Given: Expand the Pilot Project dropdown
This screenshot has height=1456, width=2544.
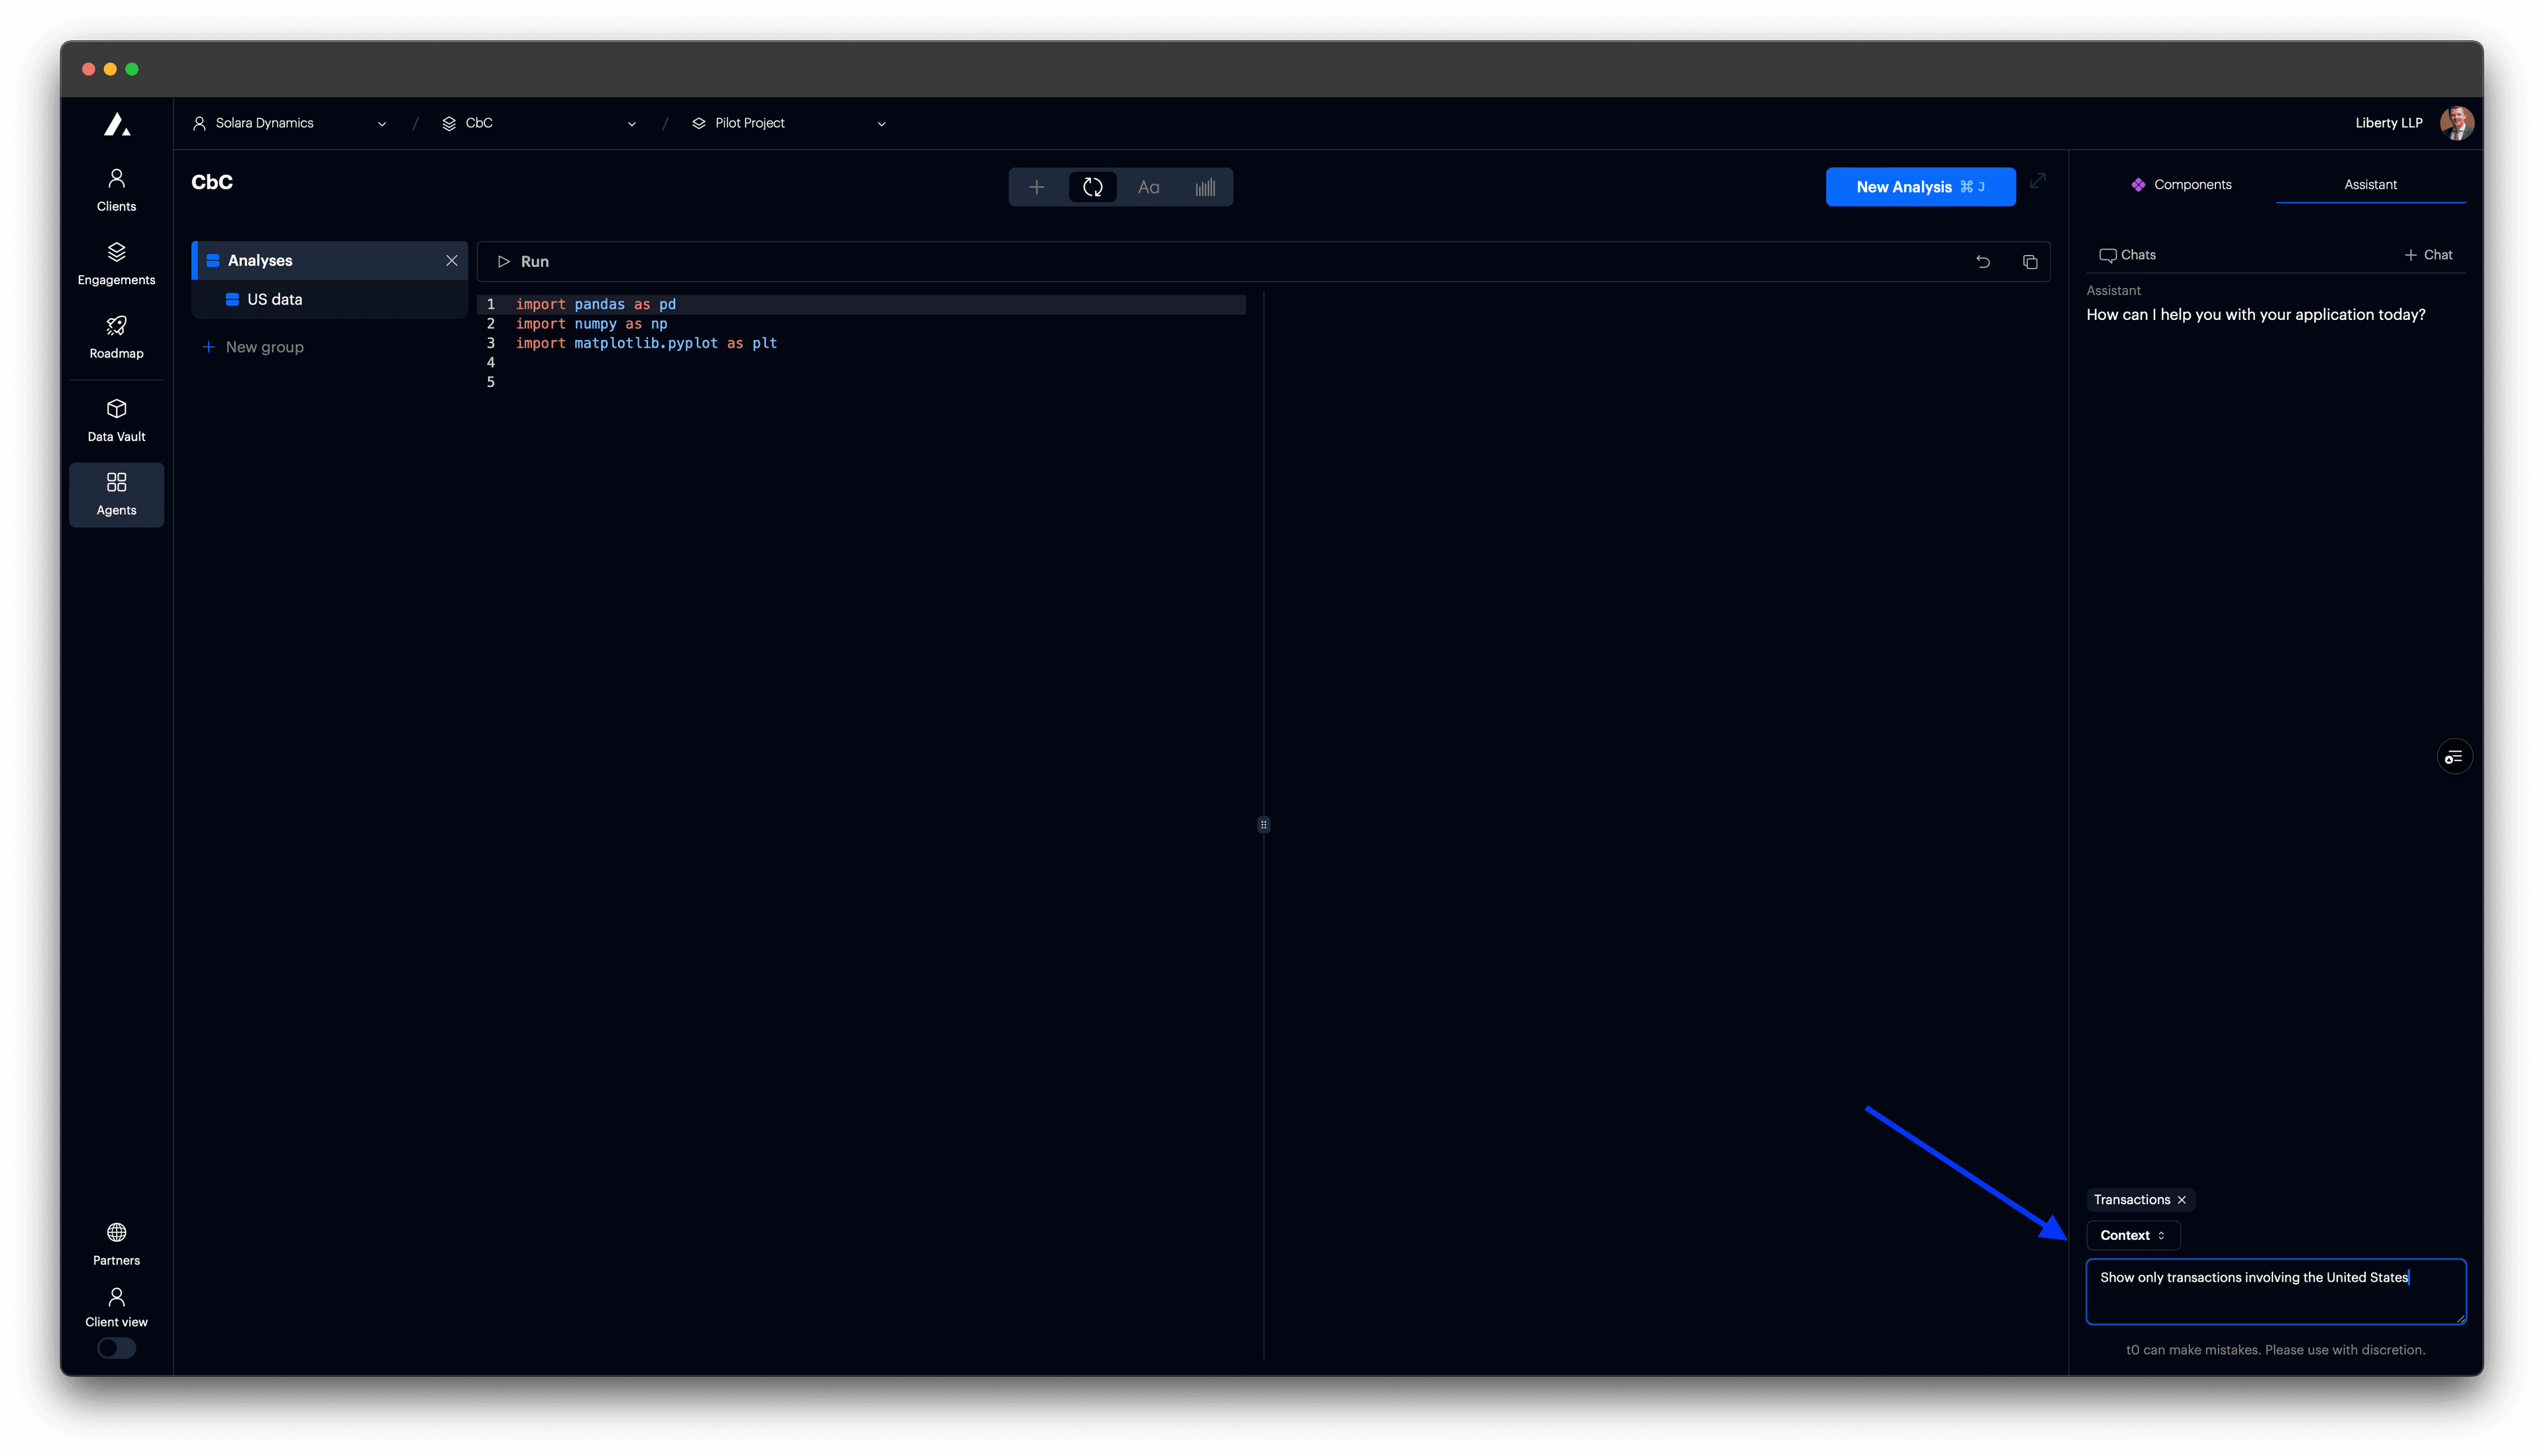Looking at the screenshot, I should tap(881, 123).
